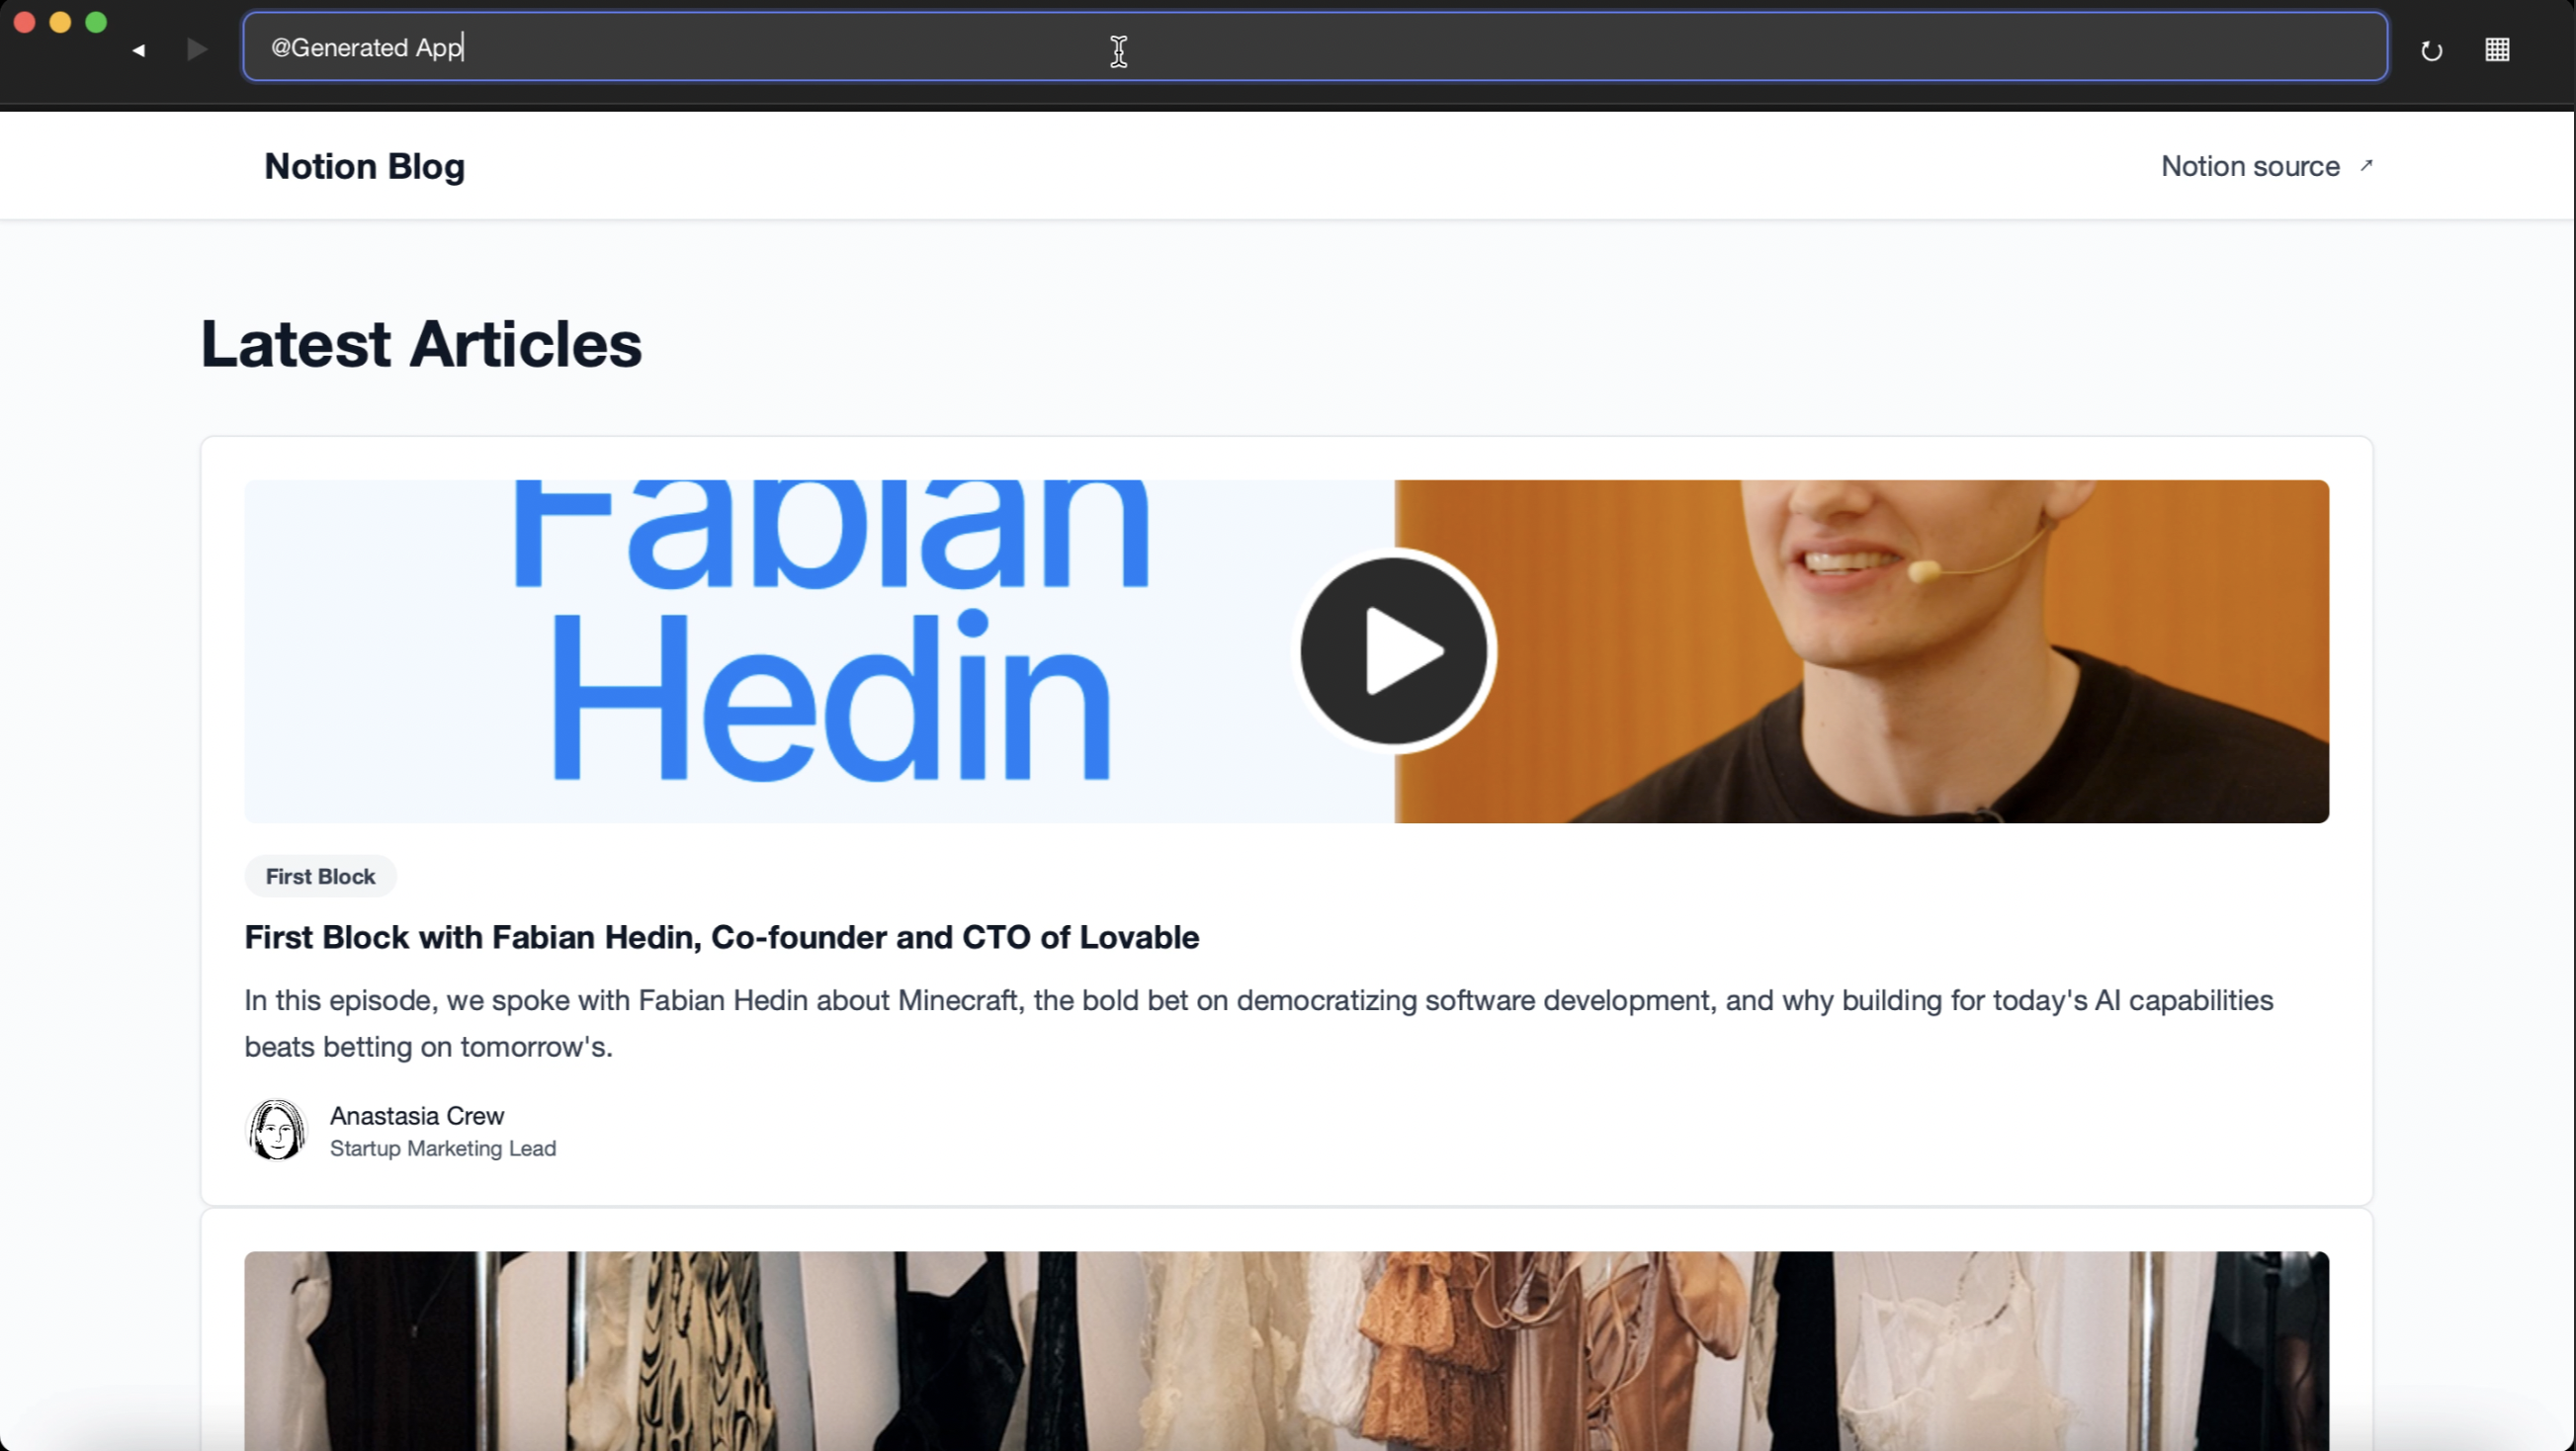
Task: Reload the page with refresh icon
Action: pyautogui.click(x=2431, y=50)
